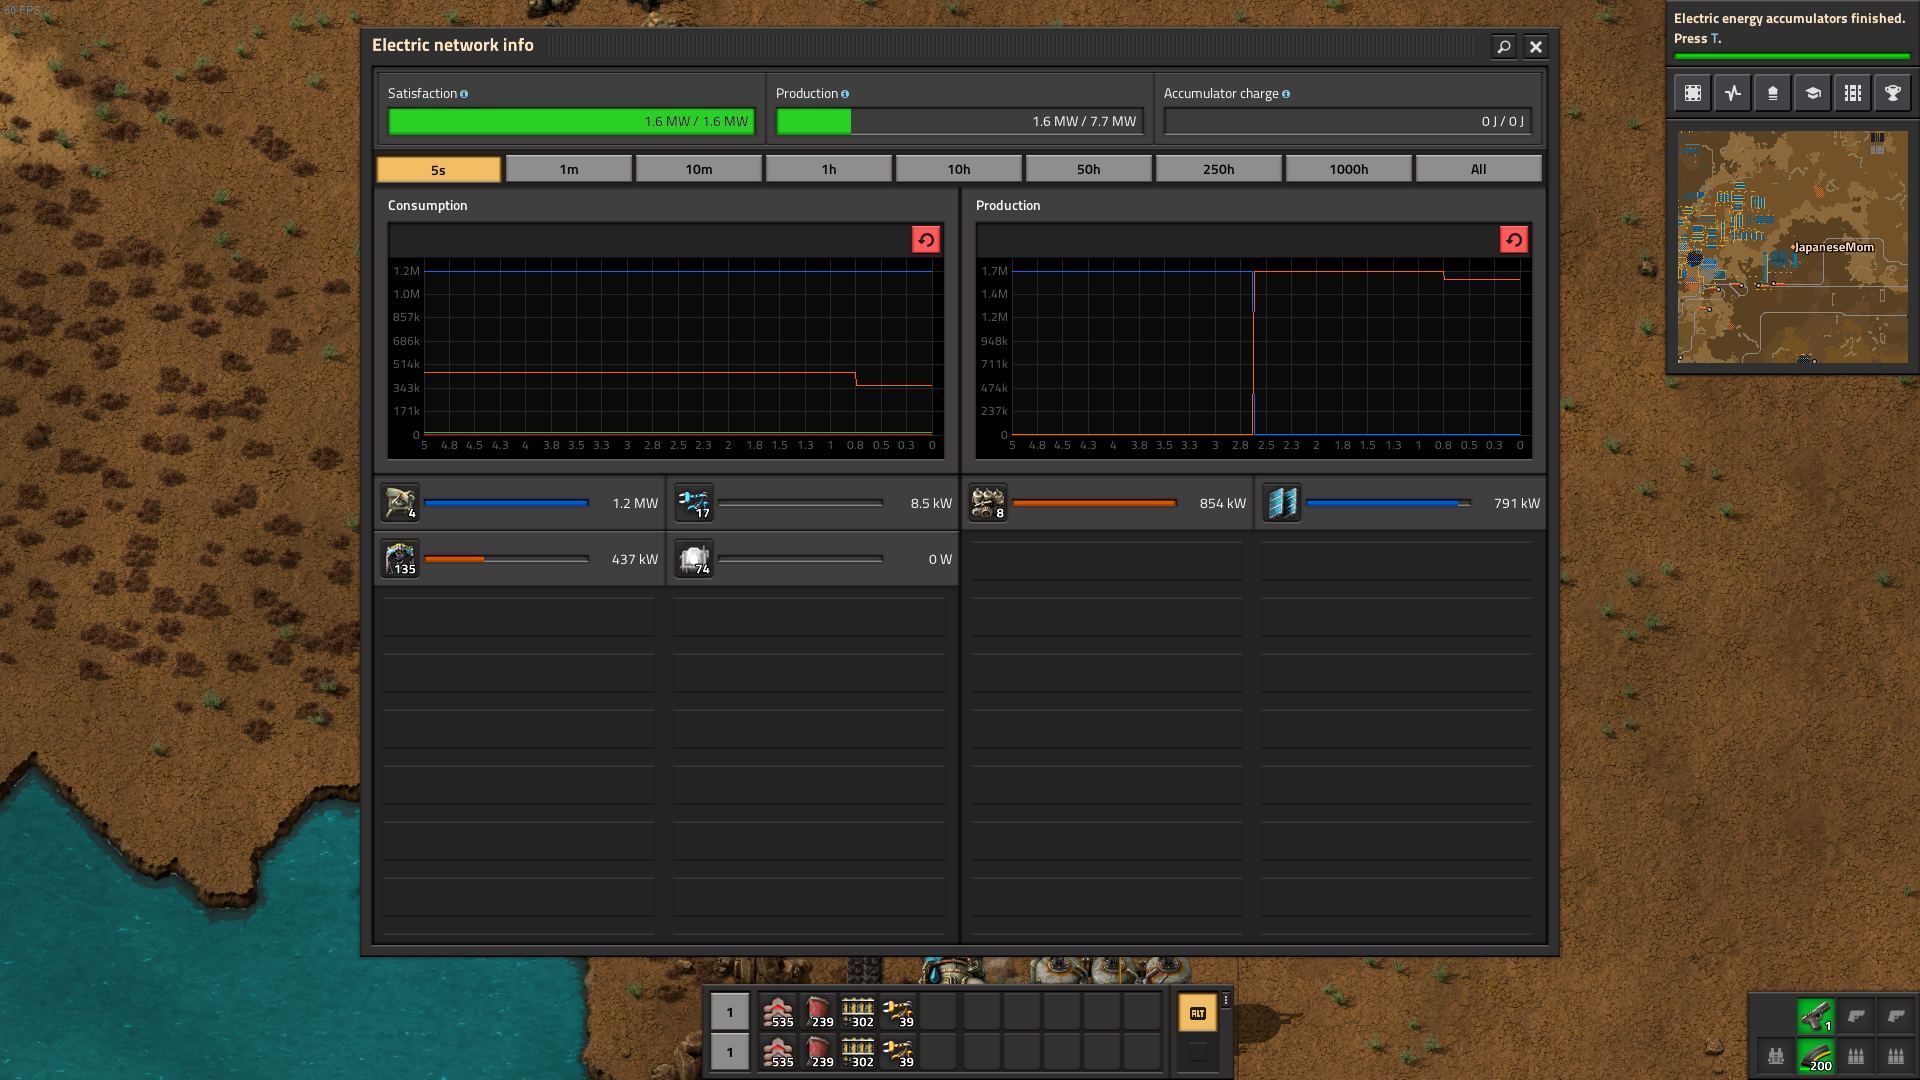Reset the Production graph with red button
This screenshot has width=1920, height=1080.
click(1513, 240)
